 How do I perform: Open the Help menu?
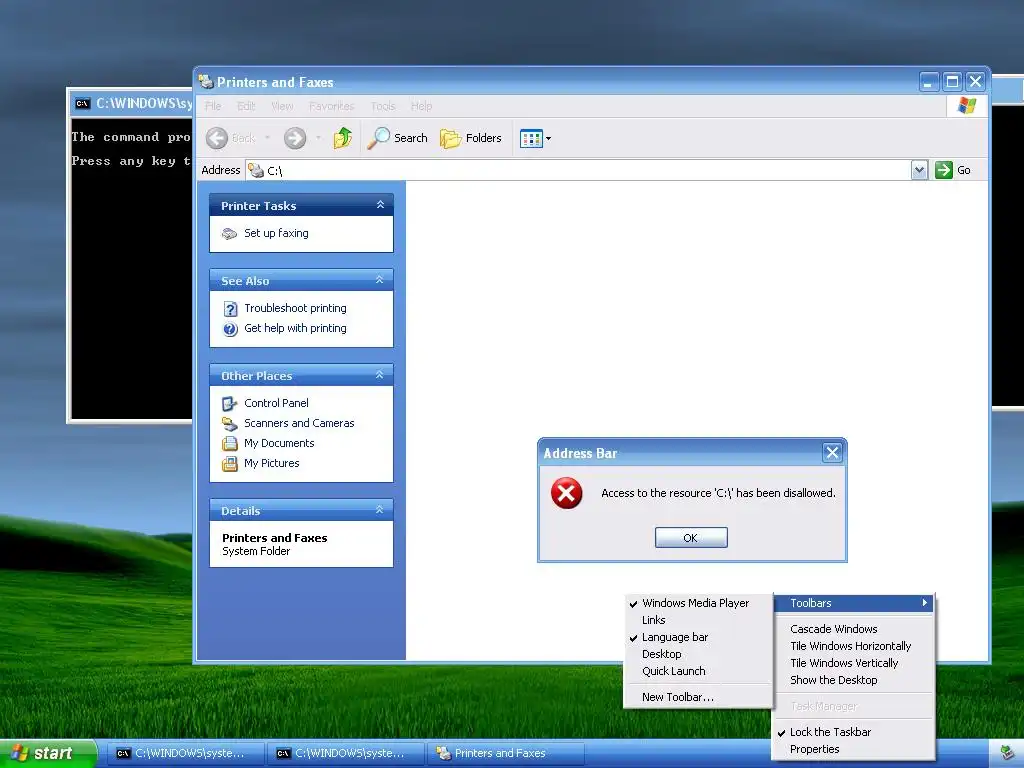[x=421, y=106]
